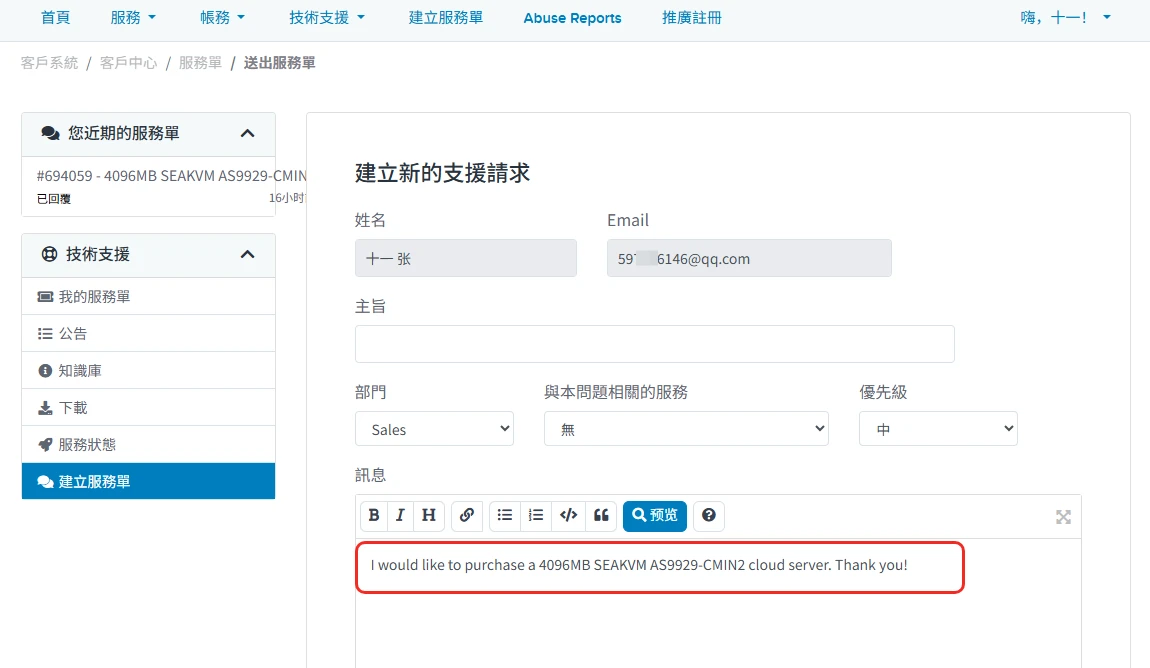Expand the 帳務 top menu
Screen dimensions: 1150x668
click(222, 18)
